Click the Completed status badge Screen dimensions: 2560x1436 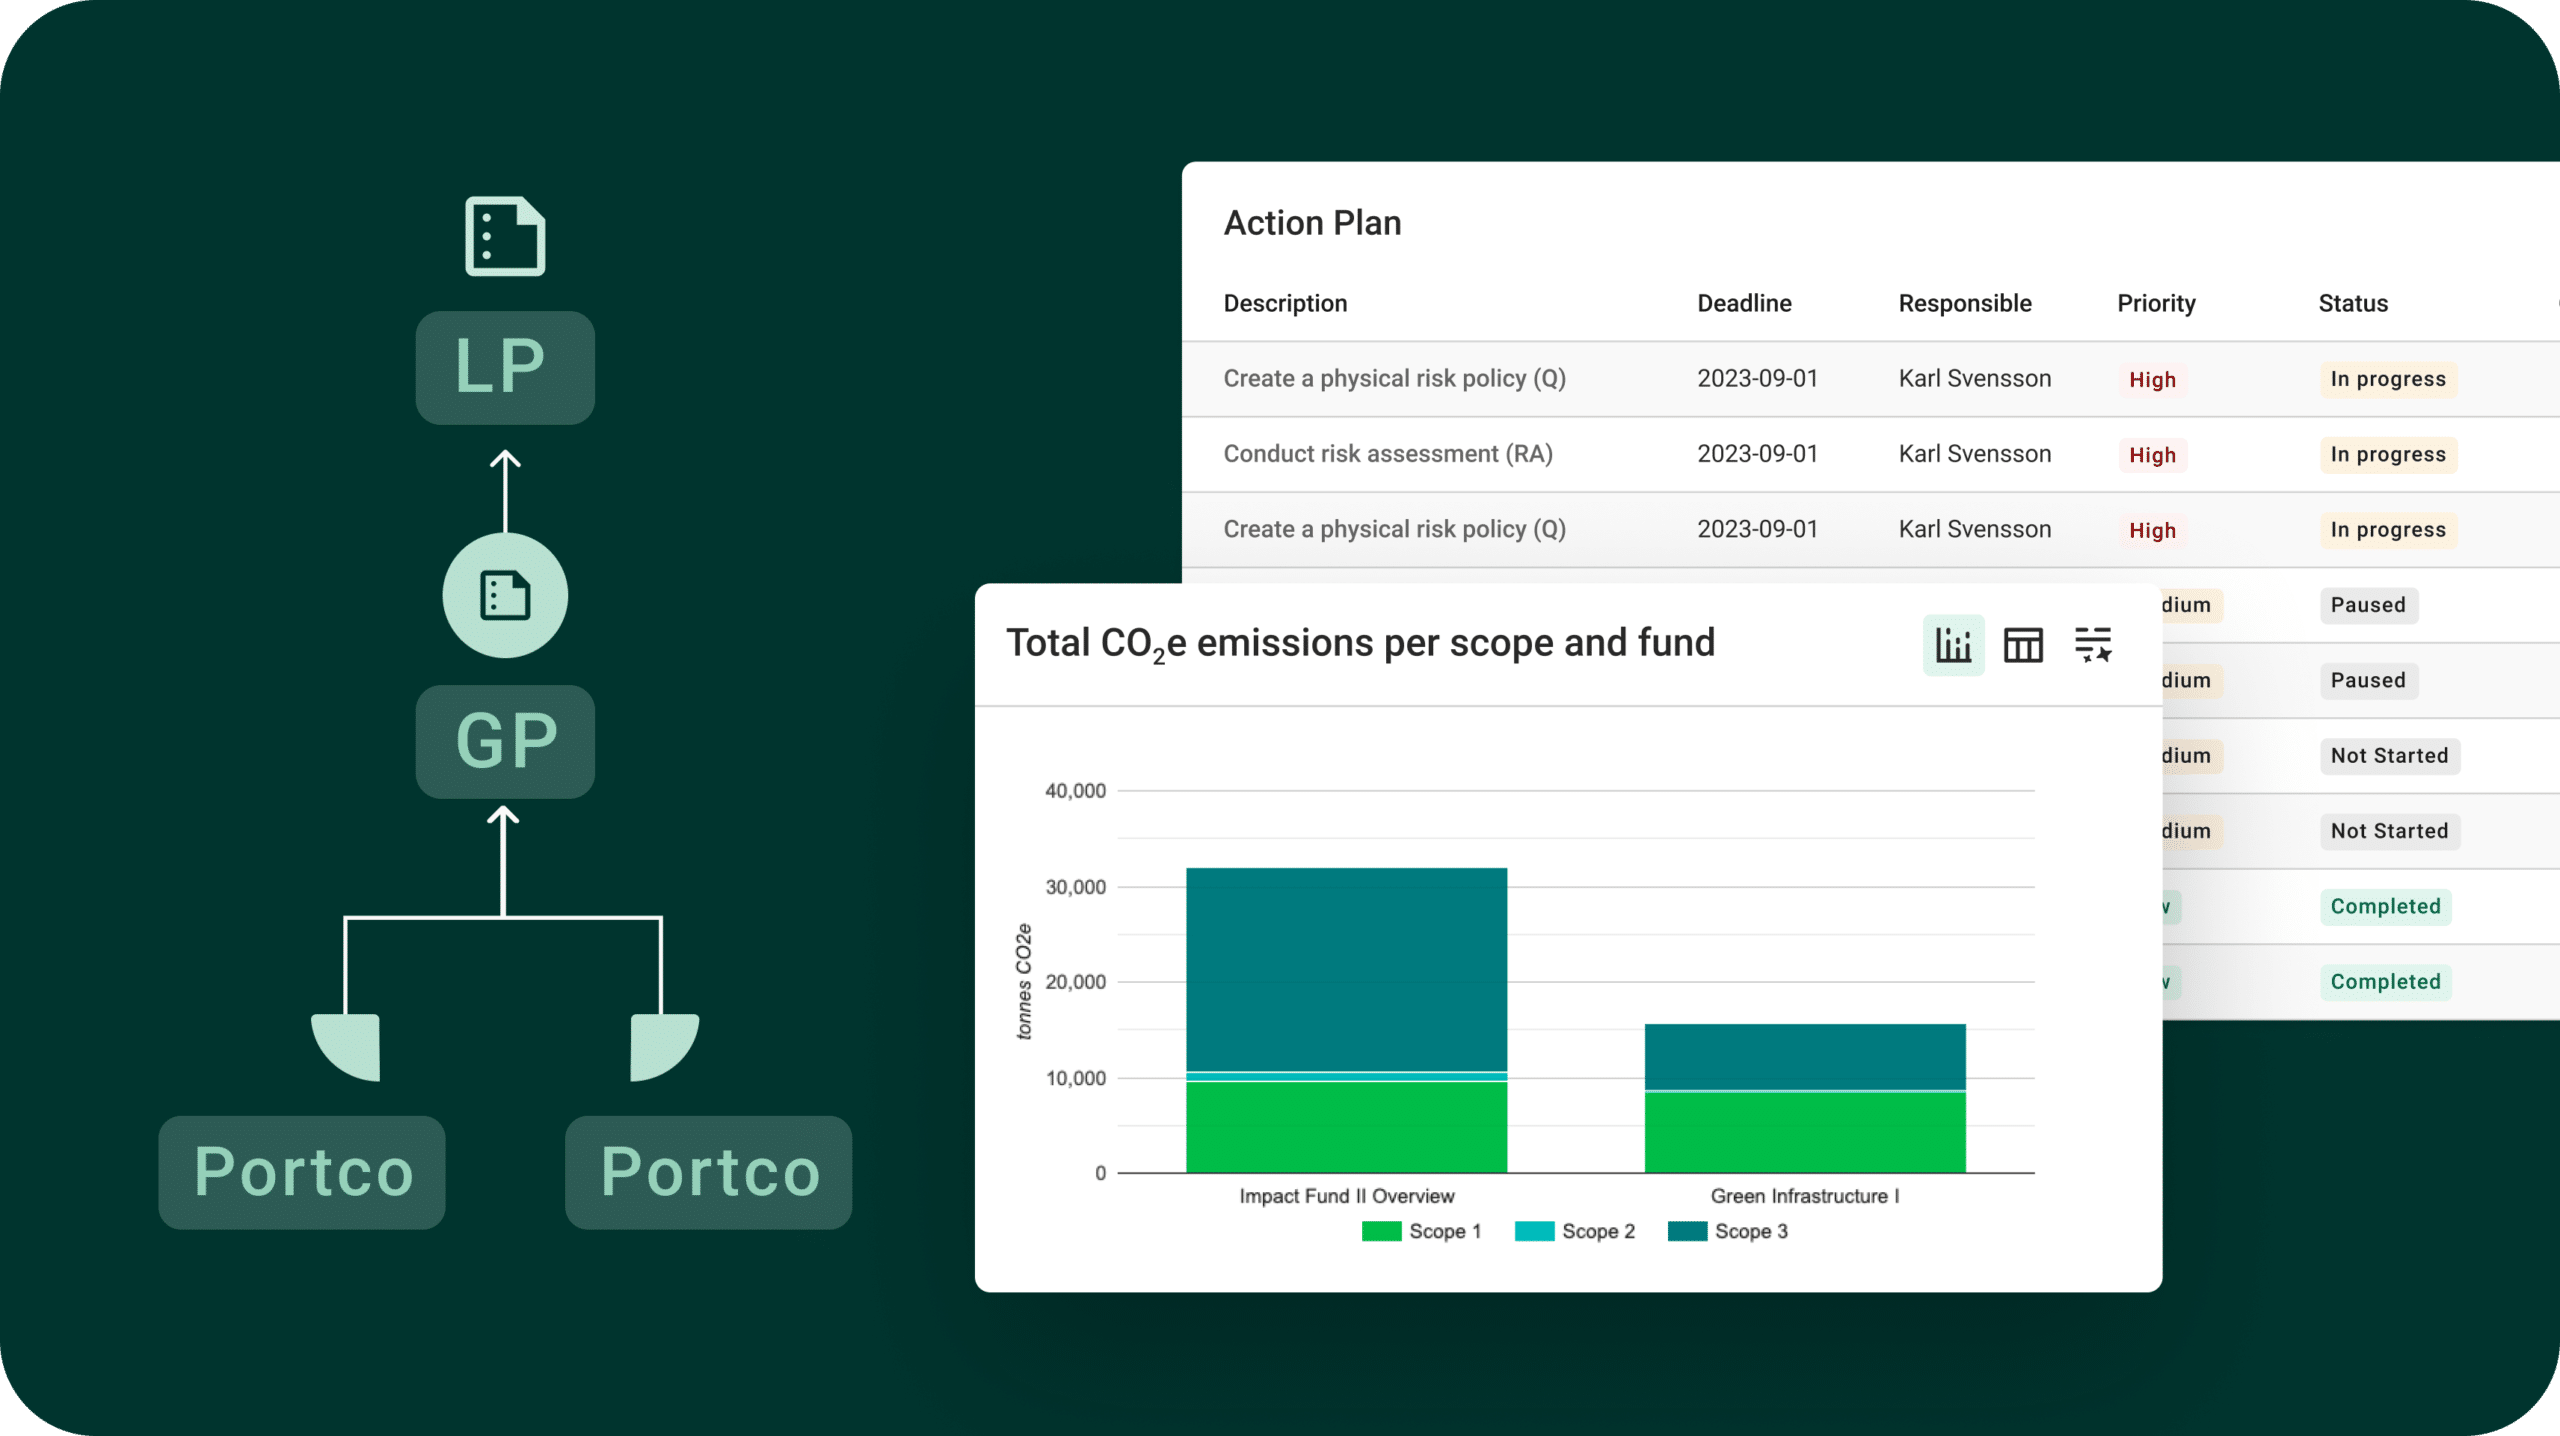tap(2386, 906)
